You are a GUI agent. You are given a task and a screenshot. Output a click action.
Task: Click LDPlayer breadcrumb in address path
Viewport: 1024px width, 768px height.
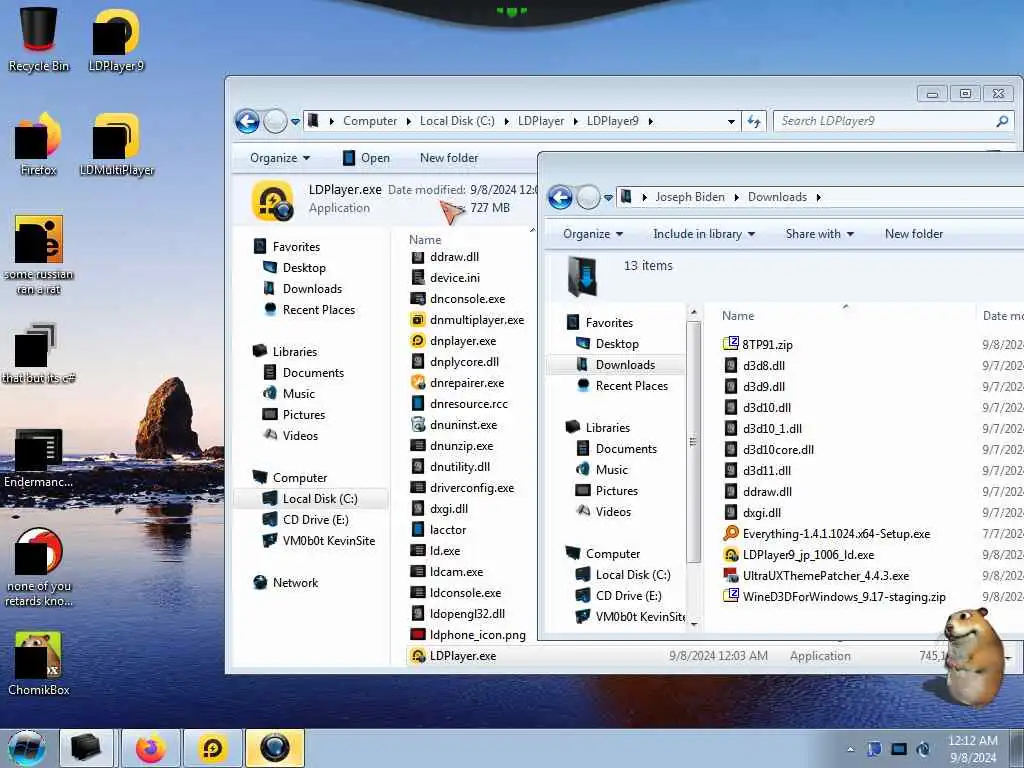point(541,121)
